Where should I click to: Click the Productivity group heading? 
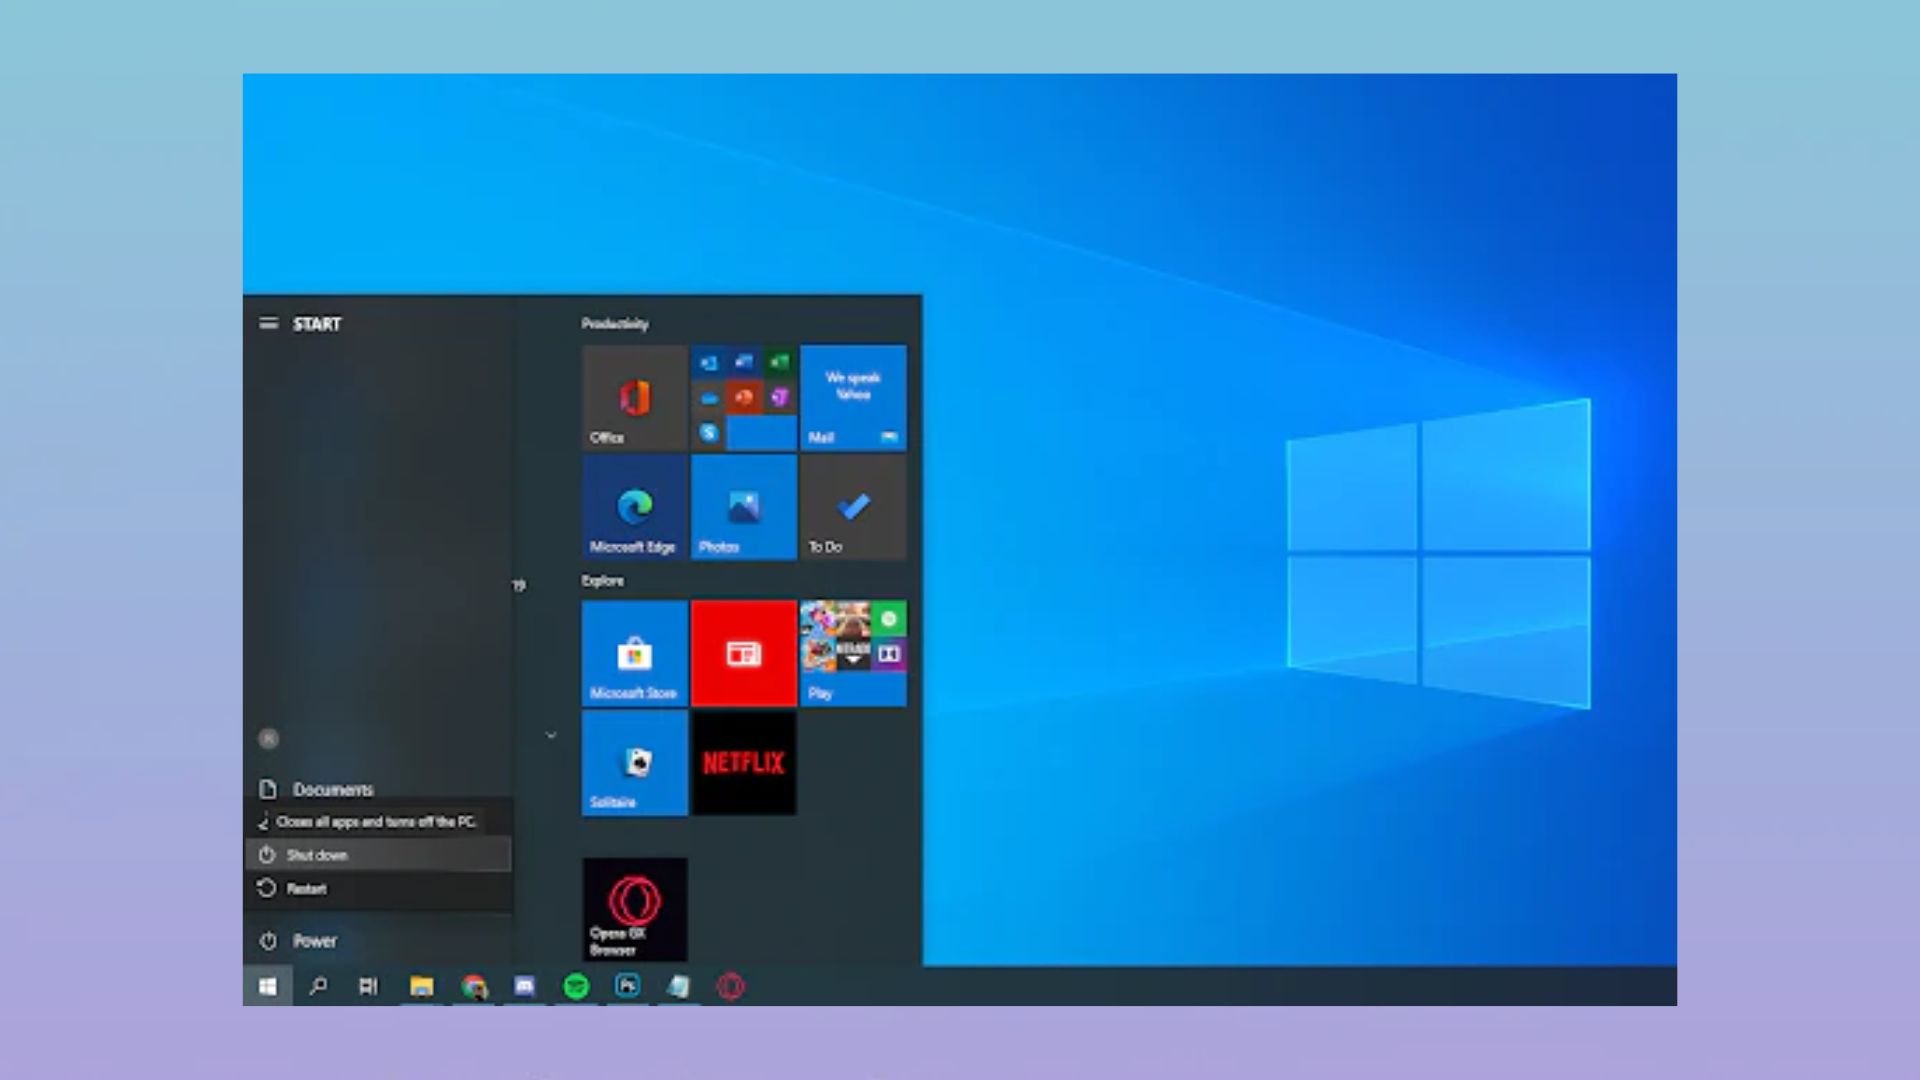click(x=615, y=324)
